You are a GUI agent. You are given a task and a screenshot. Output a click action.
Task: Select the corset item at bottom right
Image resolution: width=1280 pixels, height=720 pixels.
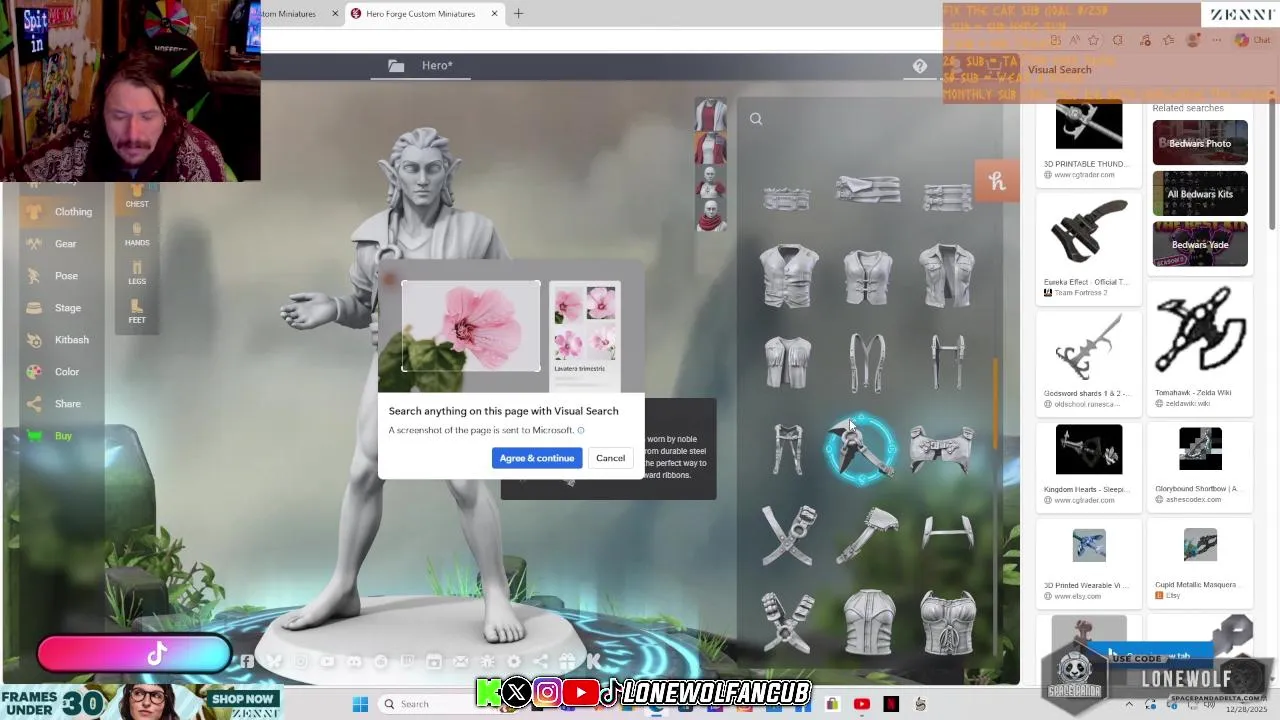click(946, 622)
